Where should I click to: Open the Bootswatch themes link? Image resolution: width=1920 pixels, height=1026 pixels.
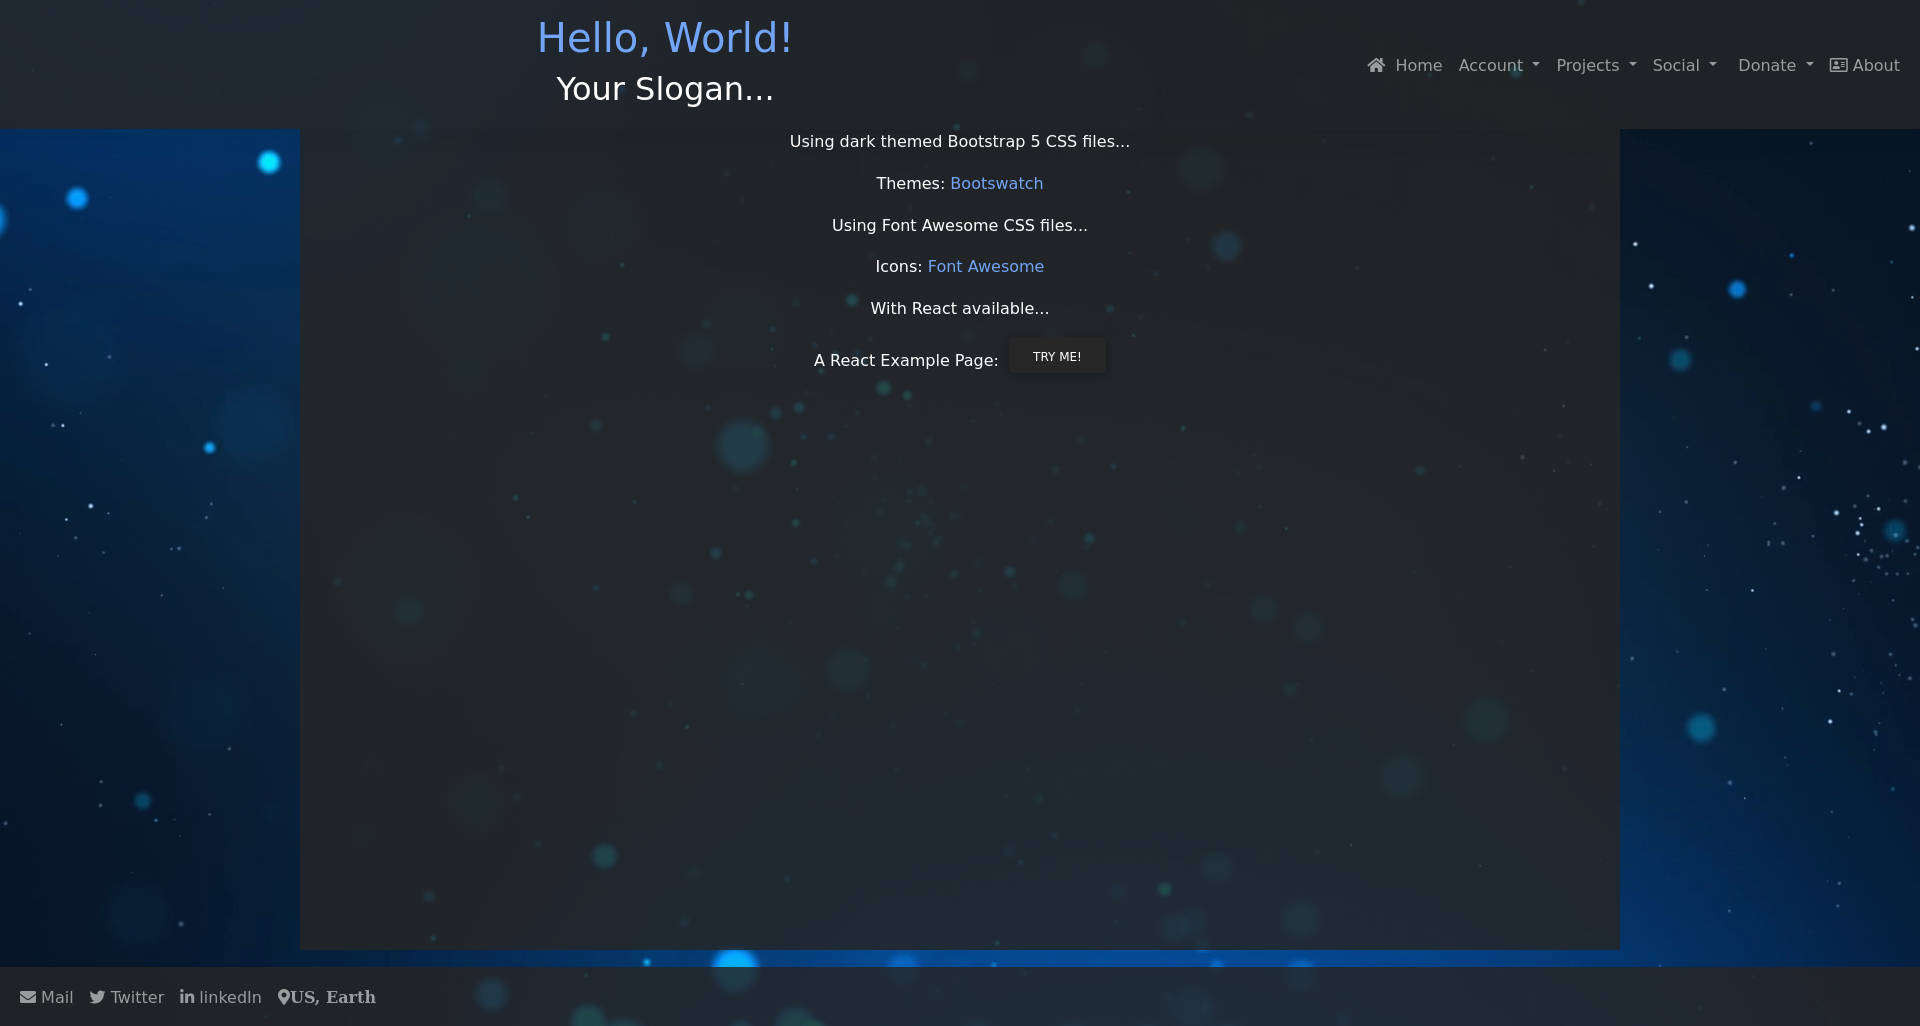[x=996, y=183]
